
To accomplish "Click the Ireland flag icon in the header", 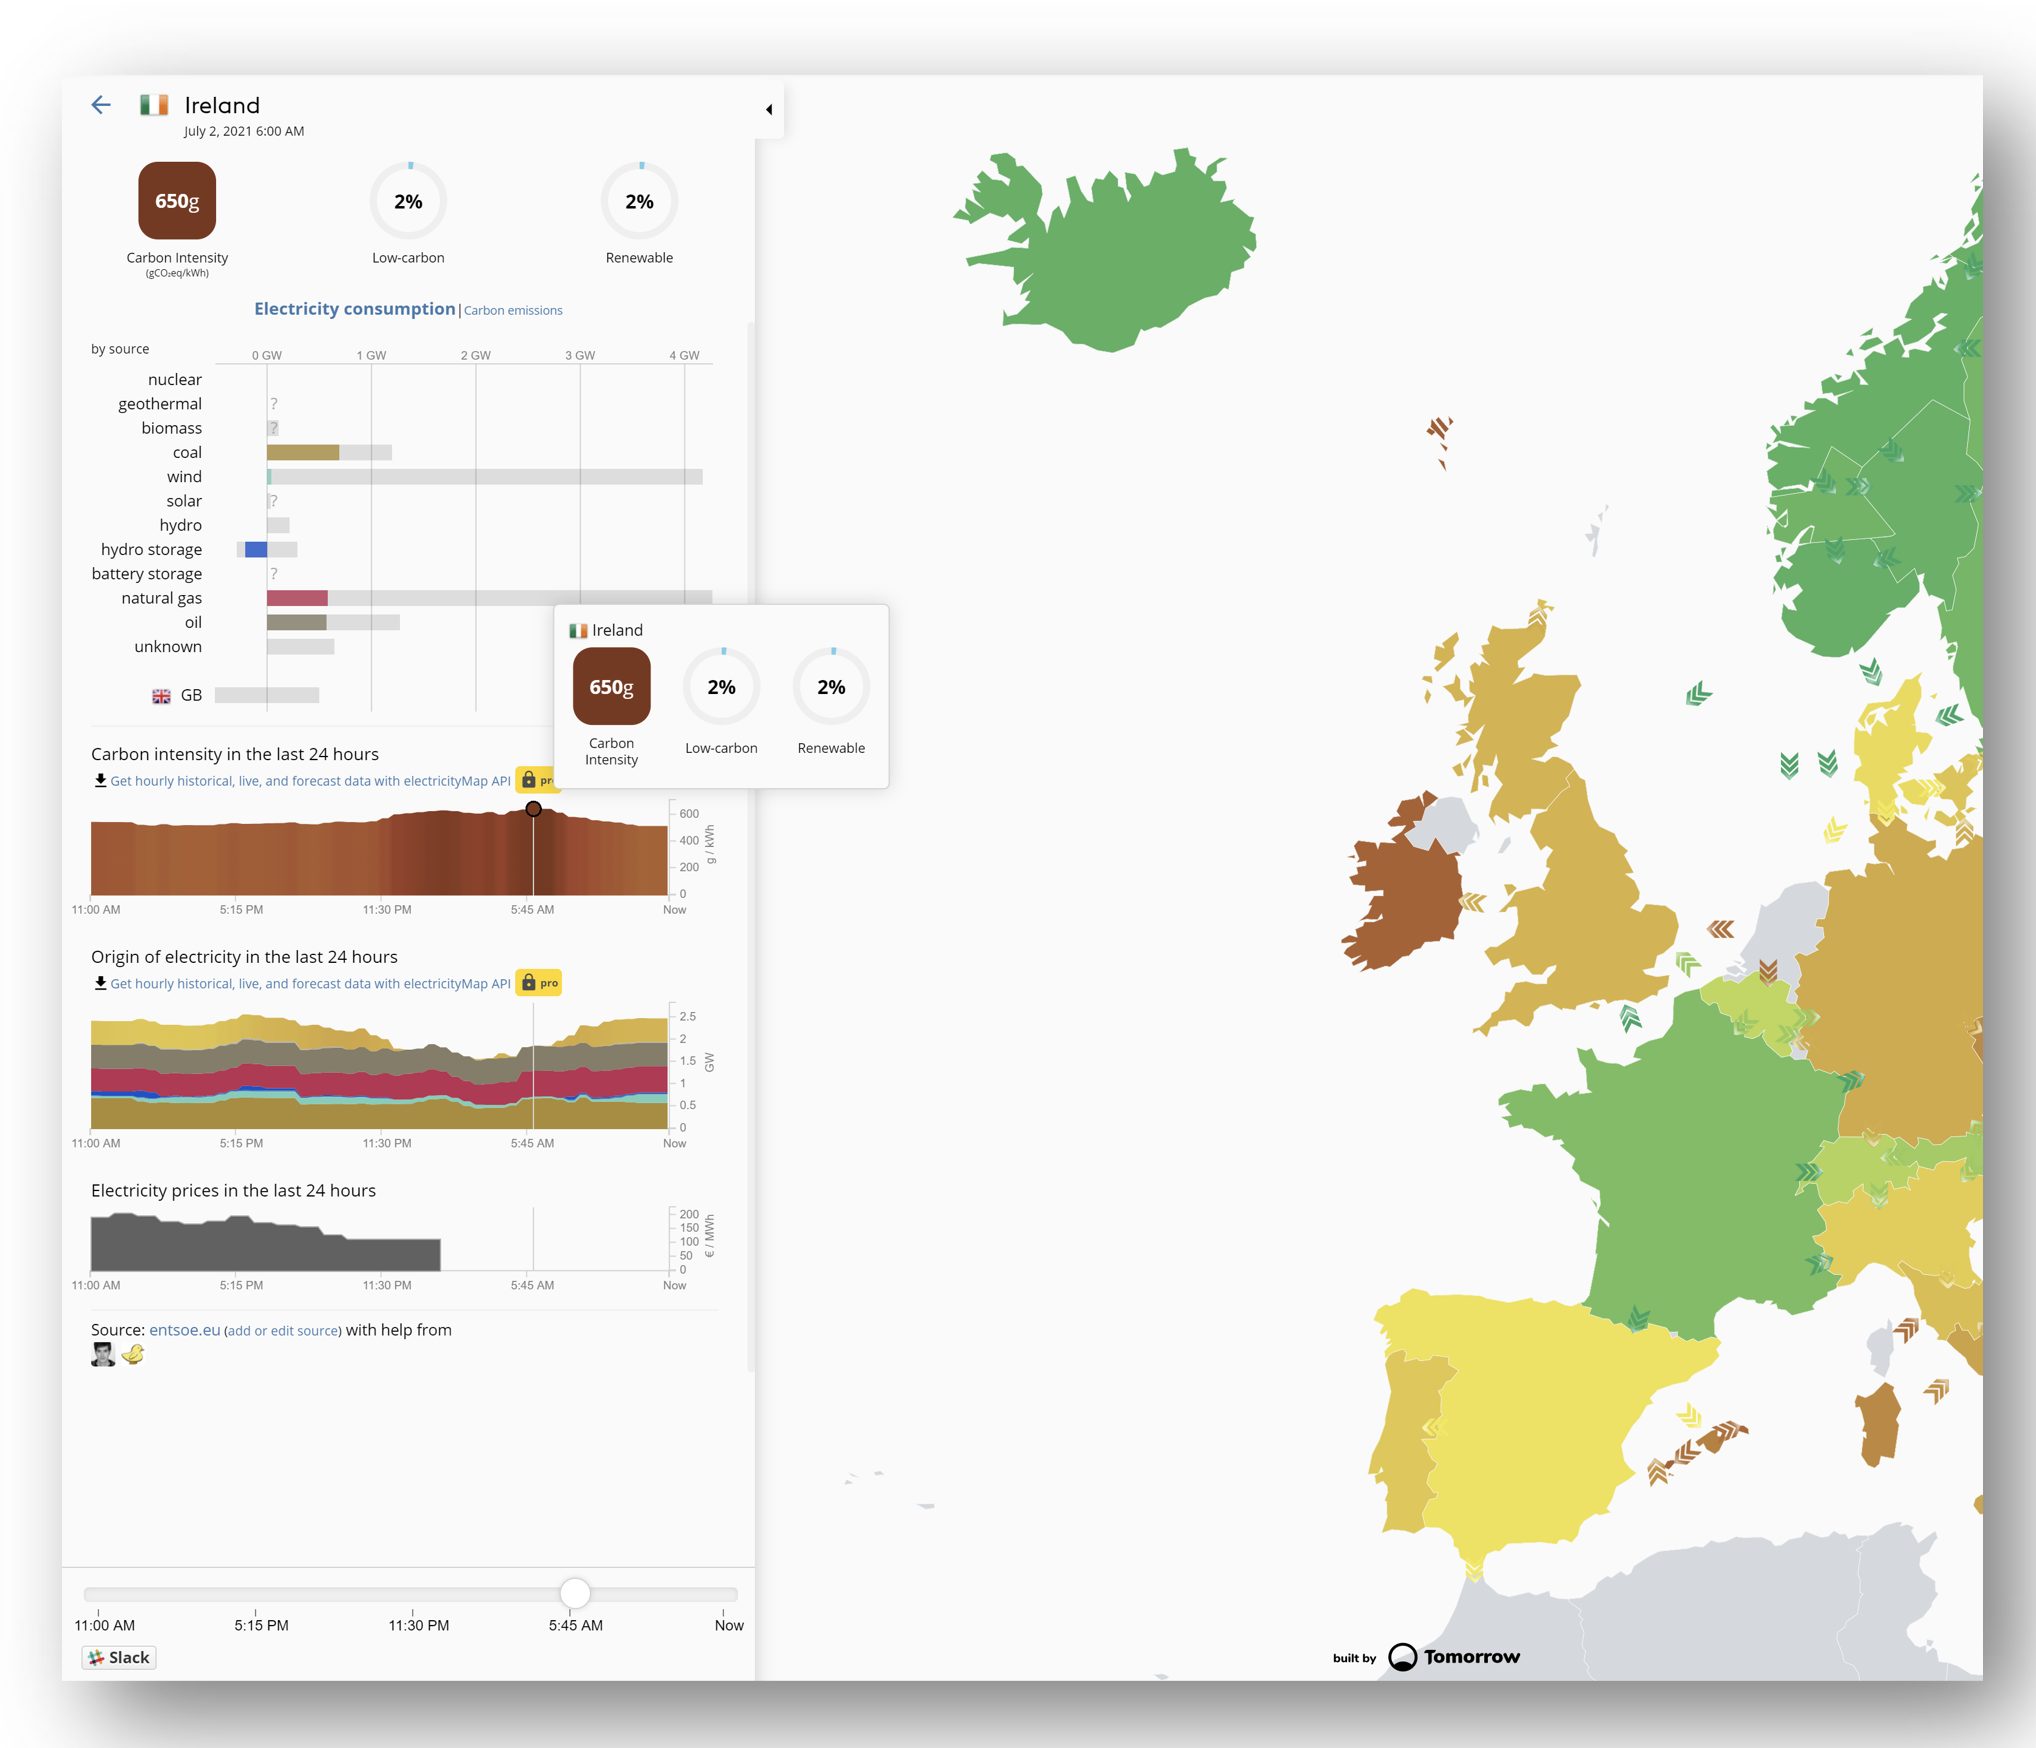I will (x=154, y=105).
